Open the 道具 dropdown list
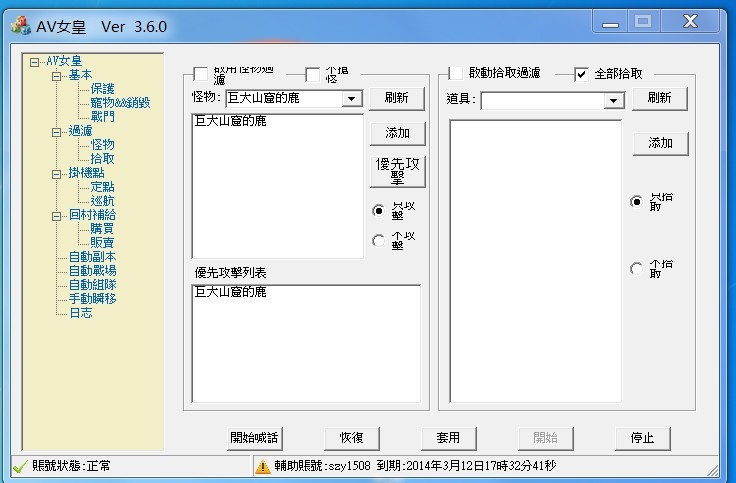736x483 pixels. [x=613, y=100]
